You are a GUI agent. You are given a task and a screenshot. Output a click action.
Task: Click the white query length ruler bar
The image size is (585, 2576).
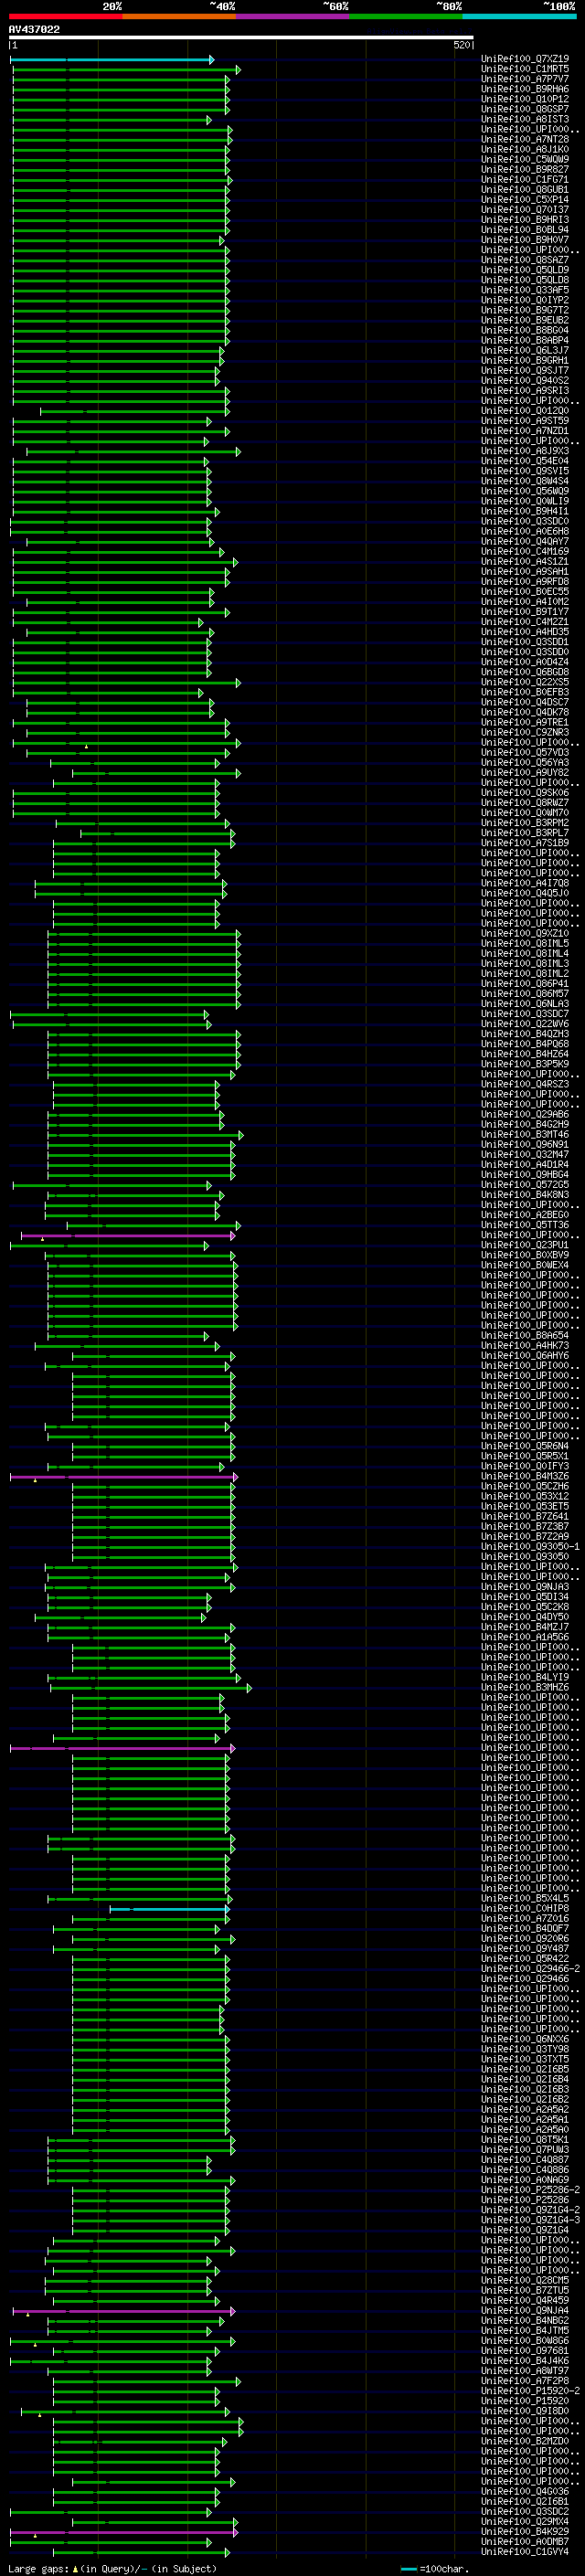(x=241, y=38)
